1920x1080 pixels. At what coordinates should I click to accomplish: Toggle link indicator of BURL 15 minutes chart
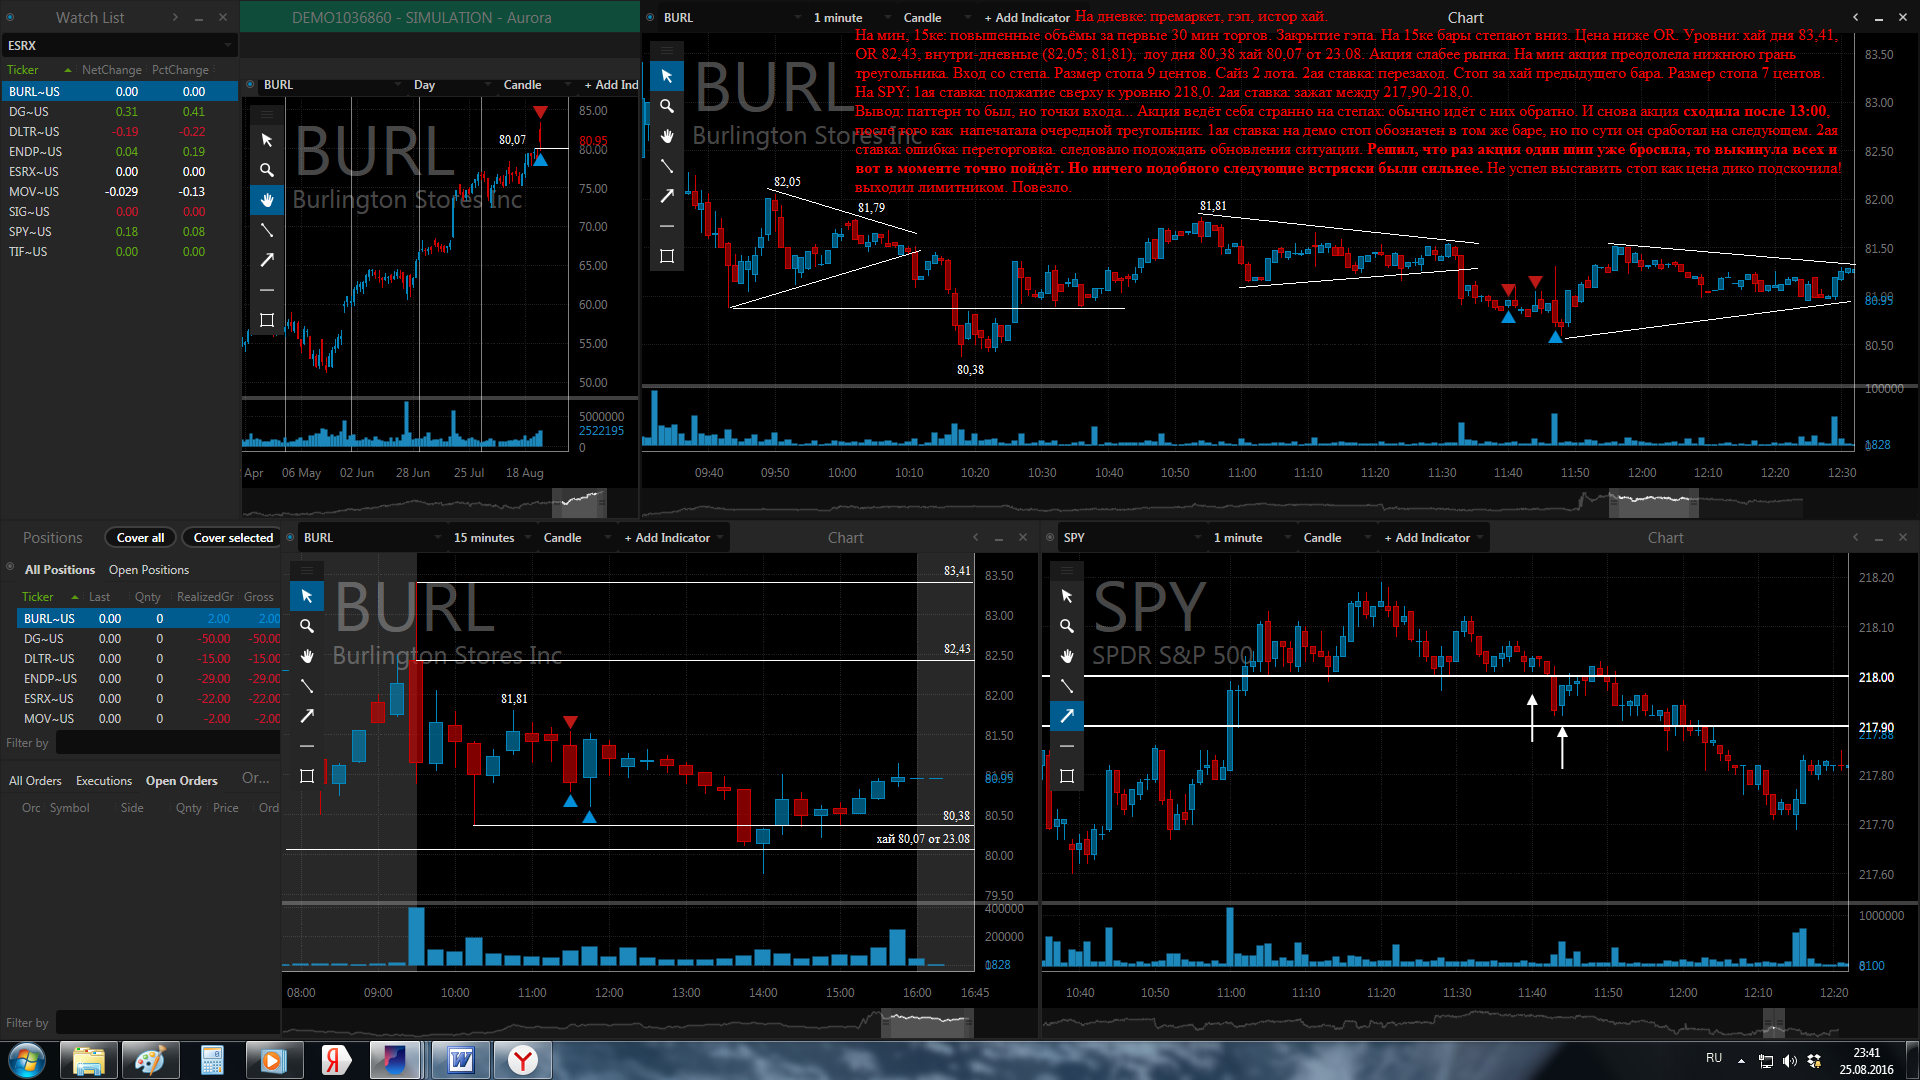point(290,537)
